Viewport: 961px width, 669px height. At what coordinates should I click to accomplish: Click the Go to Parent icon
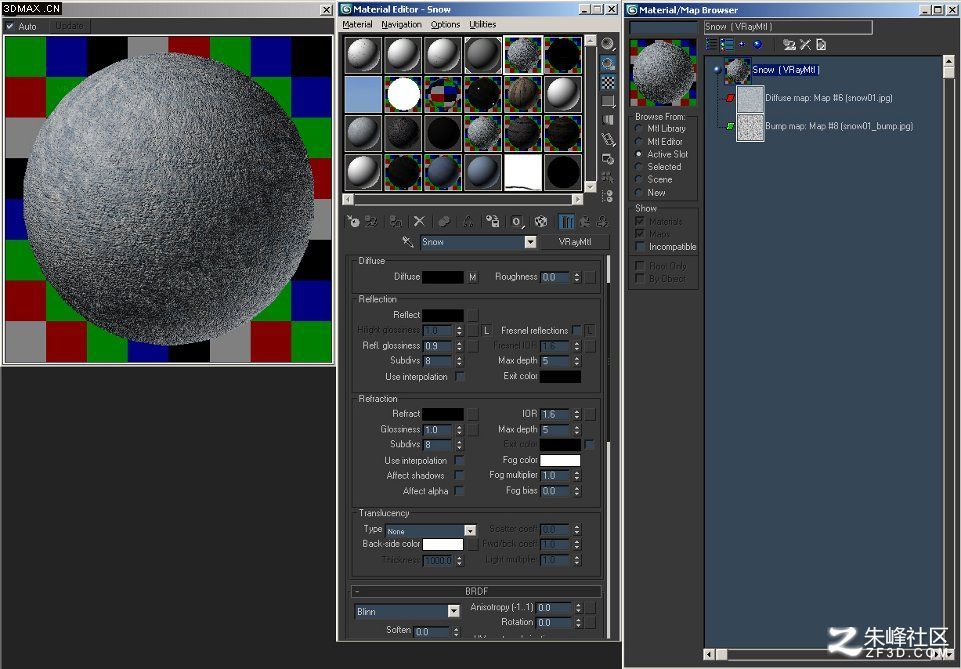point(585,222)
